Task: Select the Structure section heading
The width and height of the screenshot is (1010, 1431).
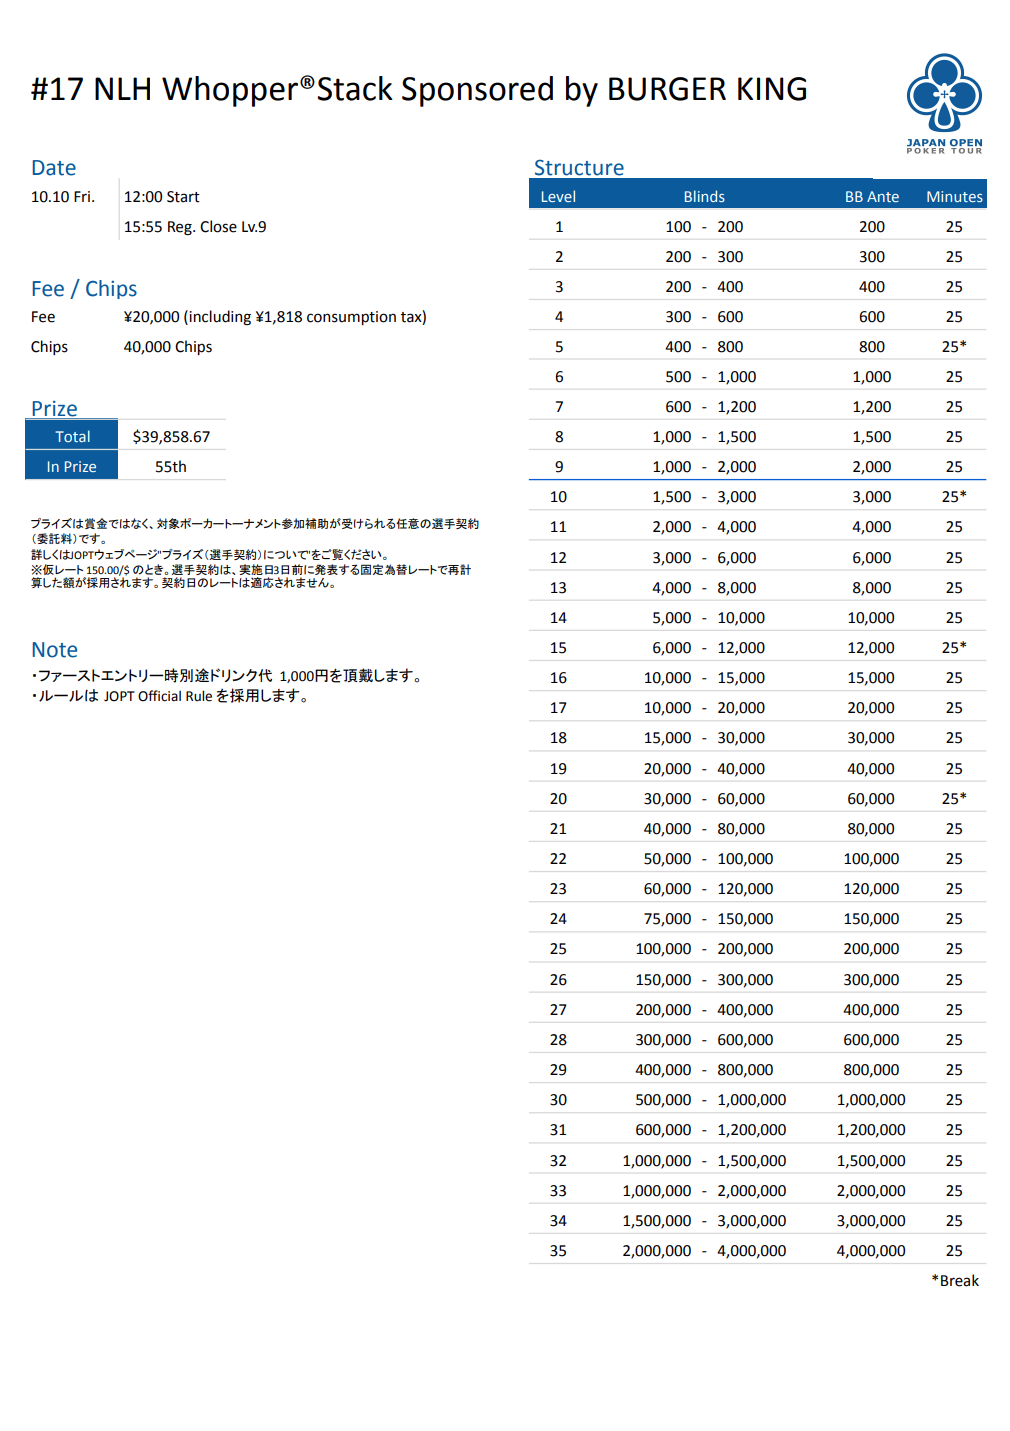Action: [578, 168]
